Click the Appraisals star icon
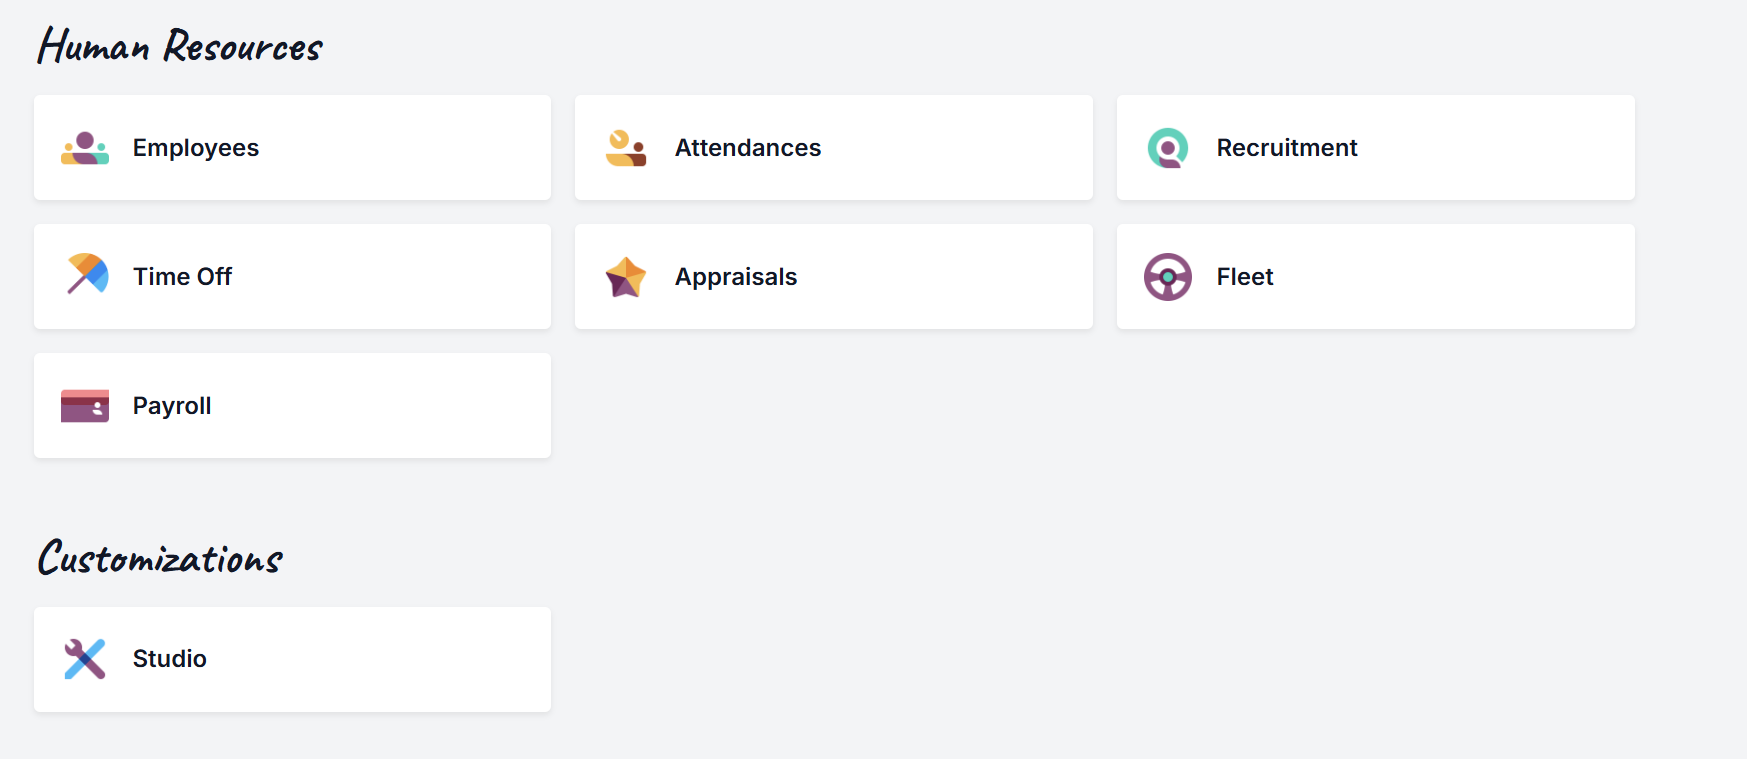The image size is (1747, 759). [626, 277]
